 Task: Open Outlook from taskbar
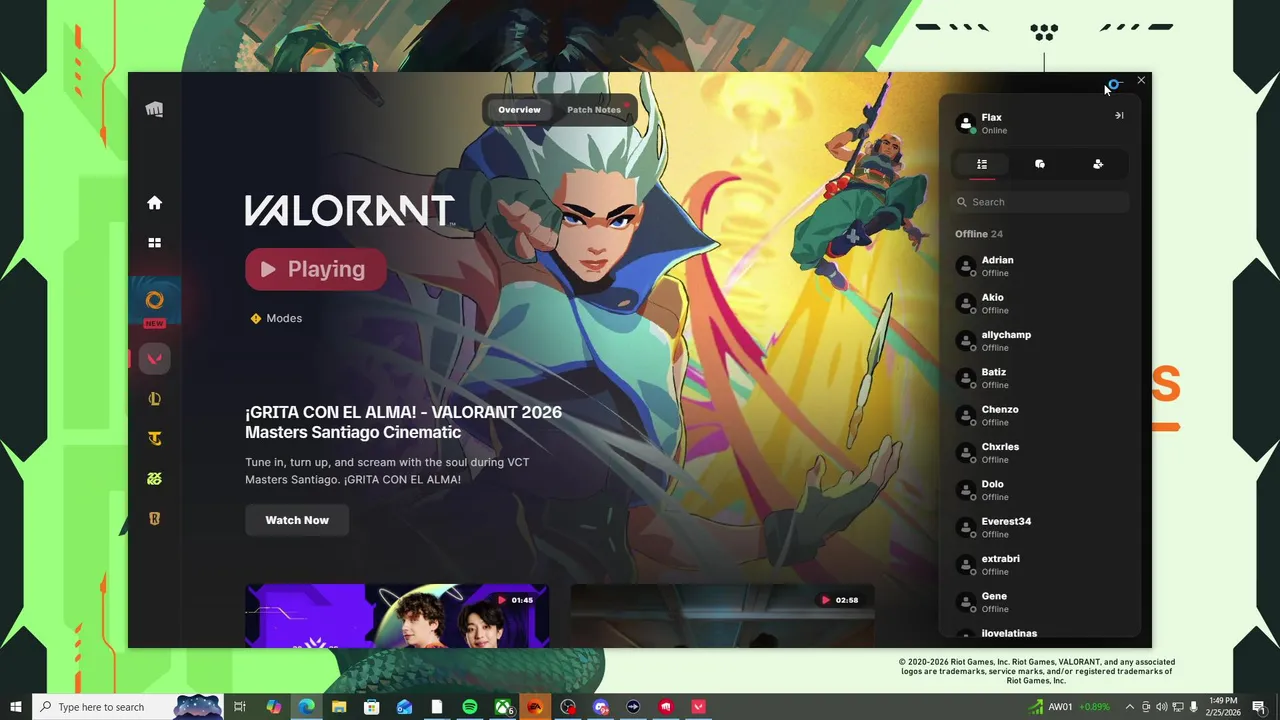[x=404, y=707]
